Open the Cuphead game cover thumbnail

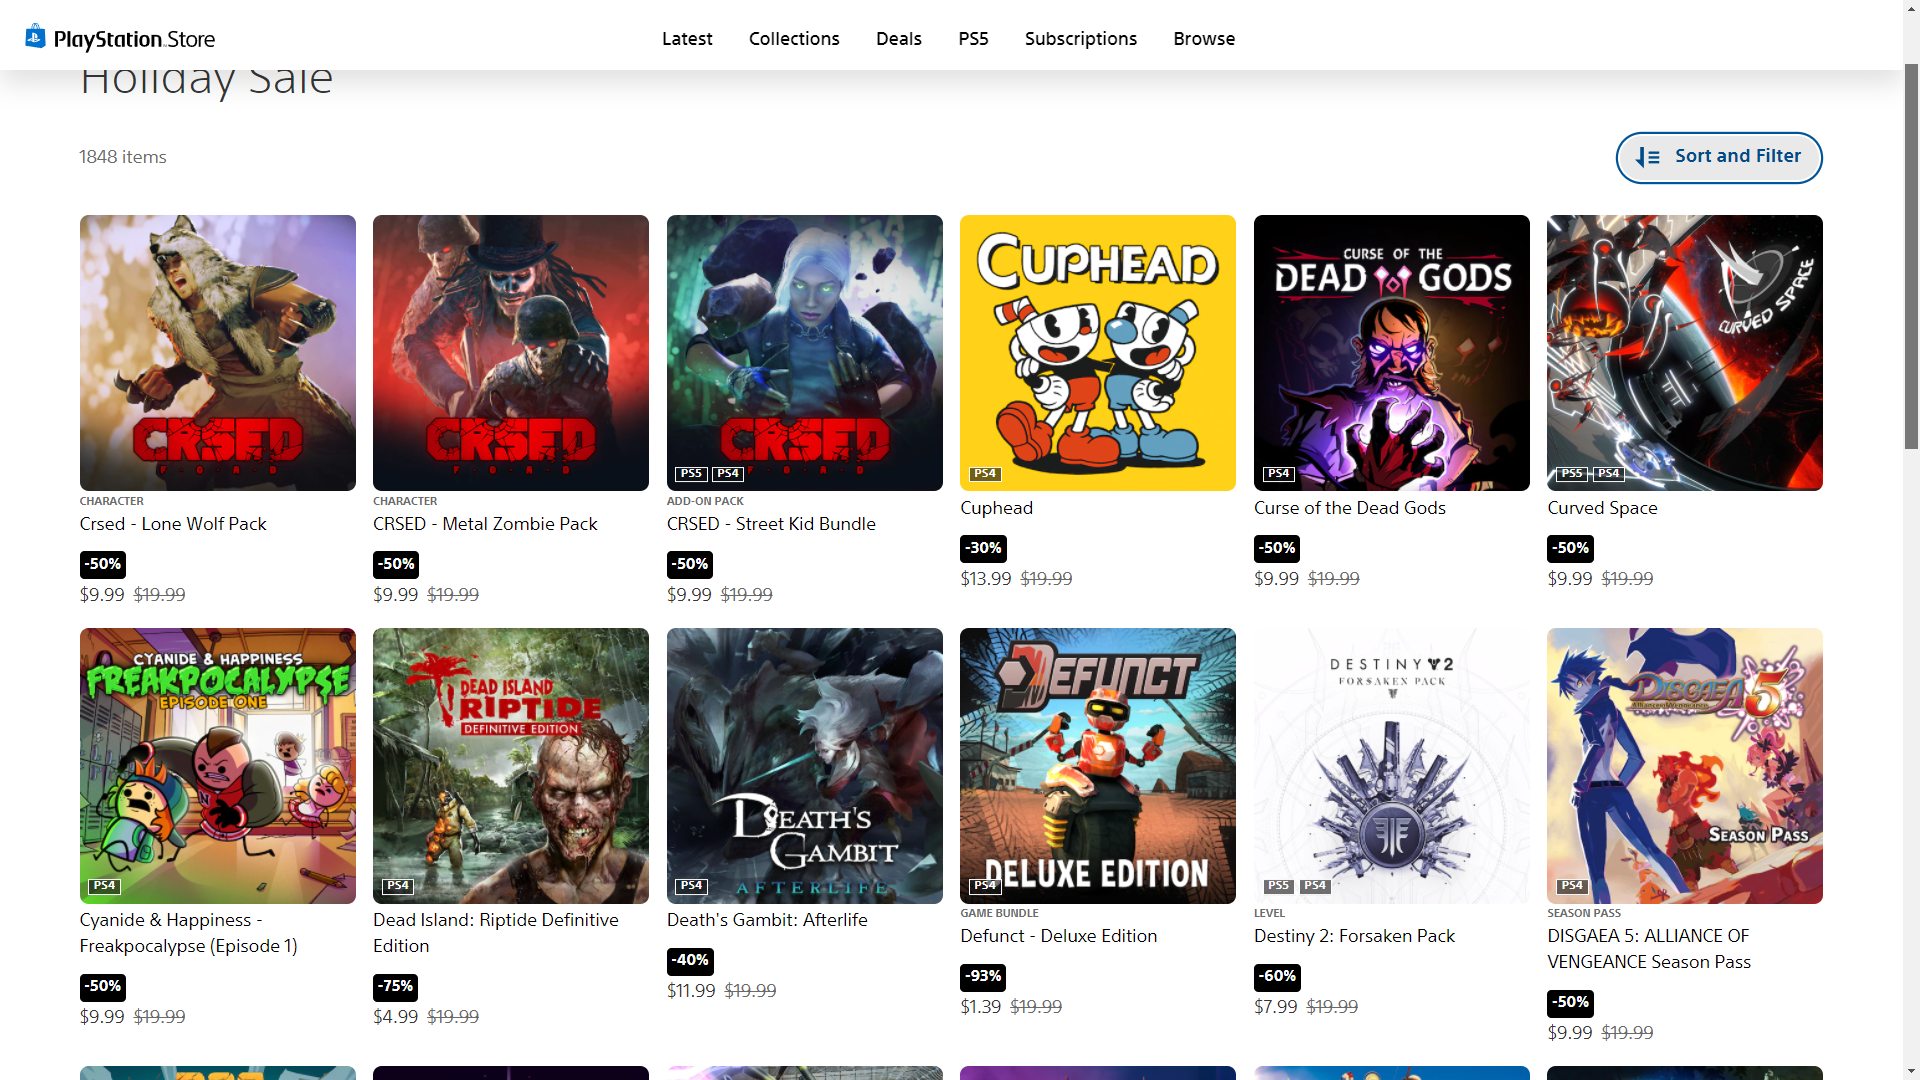pos(1097,352)
